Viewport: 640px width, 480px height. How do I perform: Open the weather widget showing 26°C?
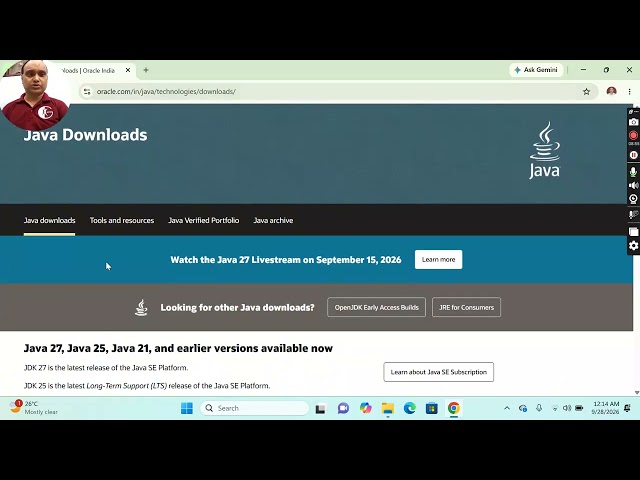point(33,408)
